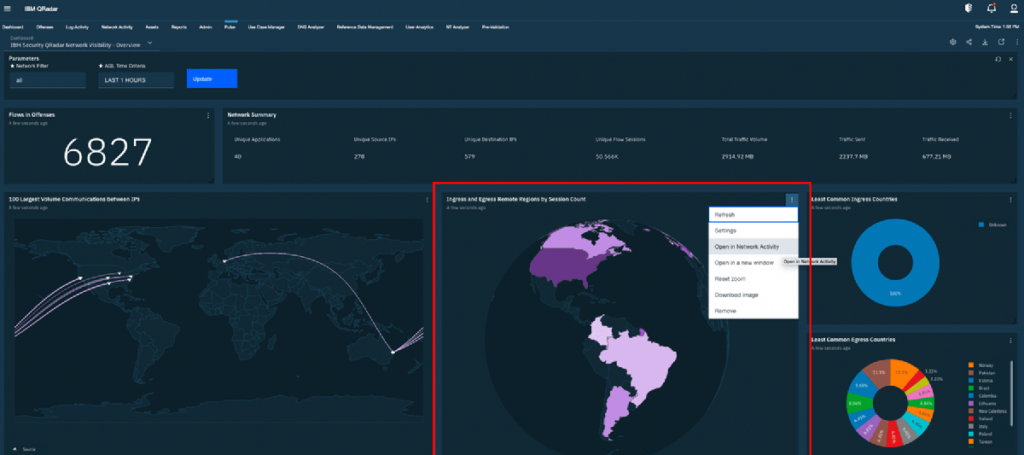Open the Admin tab
This screenshot has width=1024, height=455.
point(205,27)
